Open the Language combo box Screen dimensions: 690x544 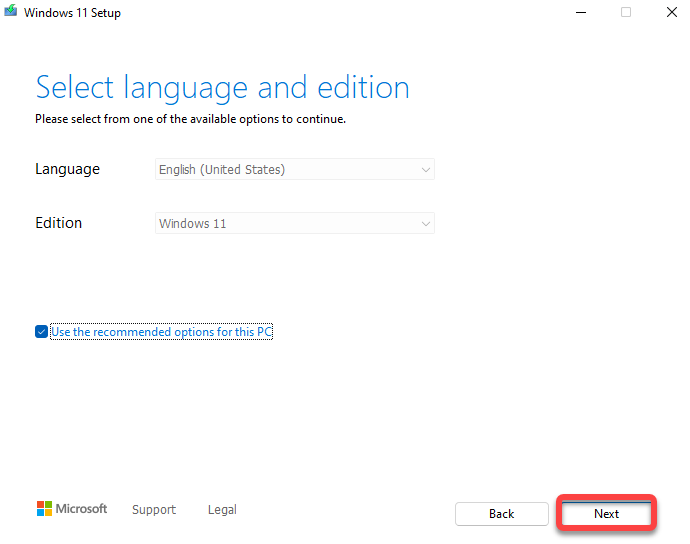click(294, 170)
